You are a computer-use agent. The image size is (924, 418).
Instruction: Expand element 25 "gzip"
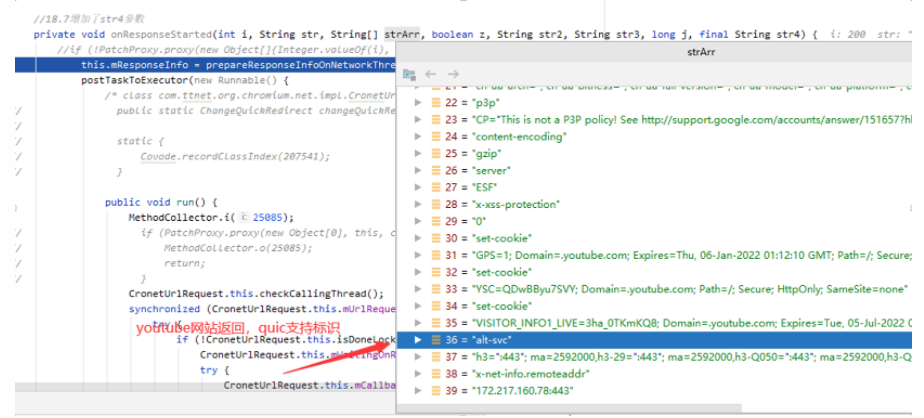click(x=418, y=153)
